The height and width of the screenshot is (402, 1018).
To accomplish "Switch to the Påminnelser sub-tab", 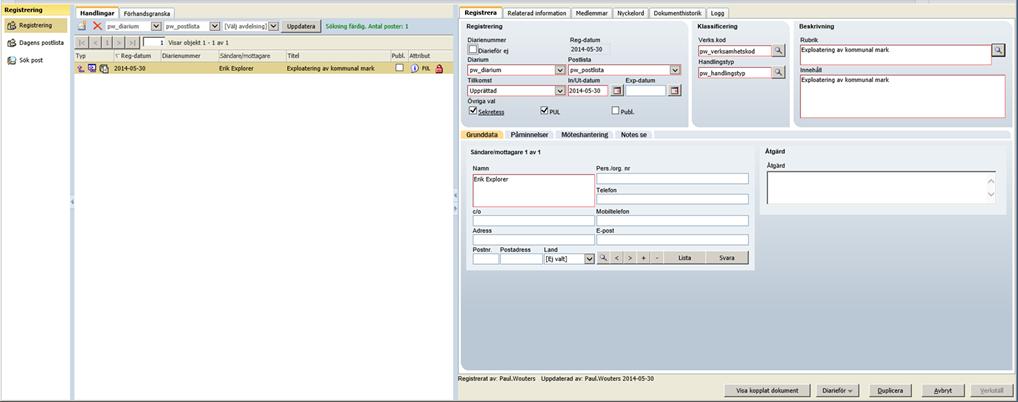I will pos(529,134).
